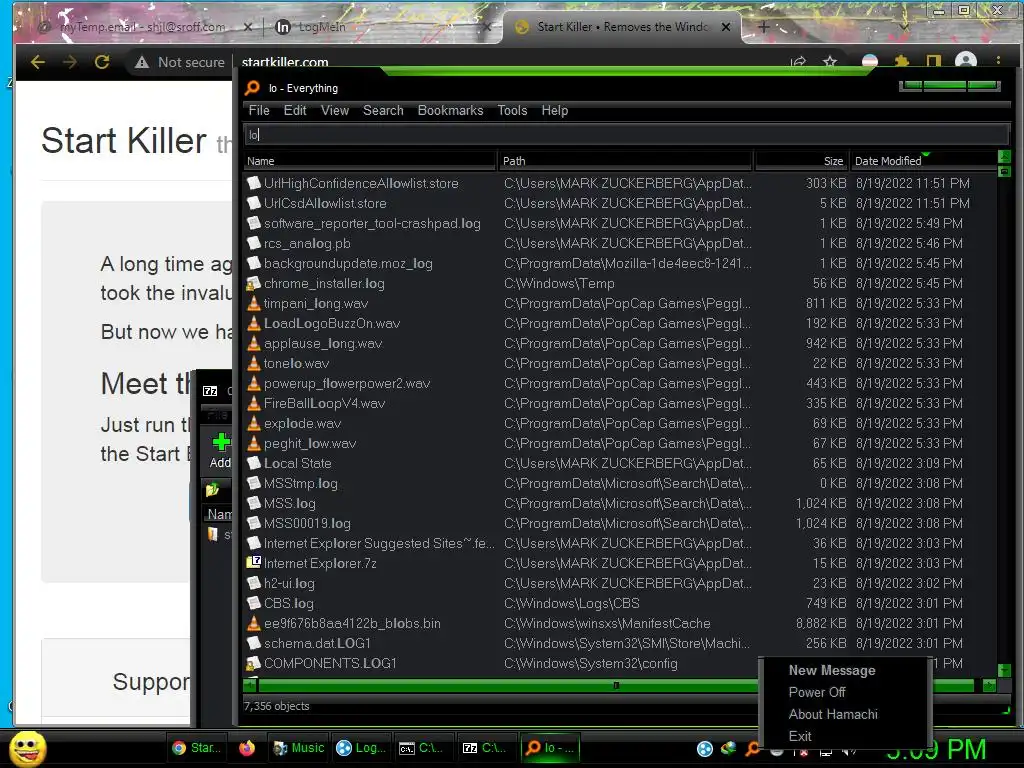Open the browser profile avatar

(x=965, y=62)
